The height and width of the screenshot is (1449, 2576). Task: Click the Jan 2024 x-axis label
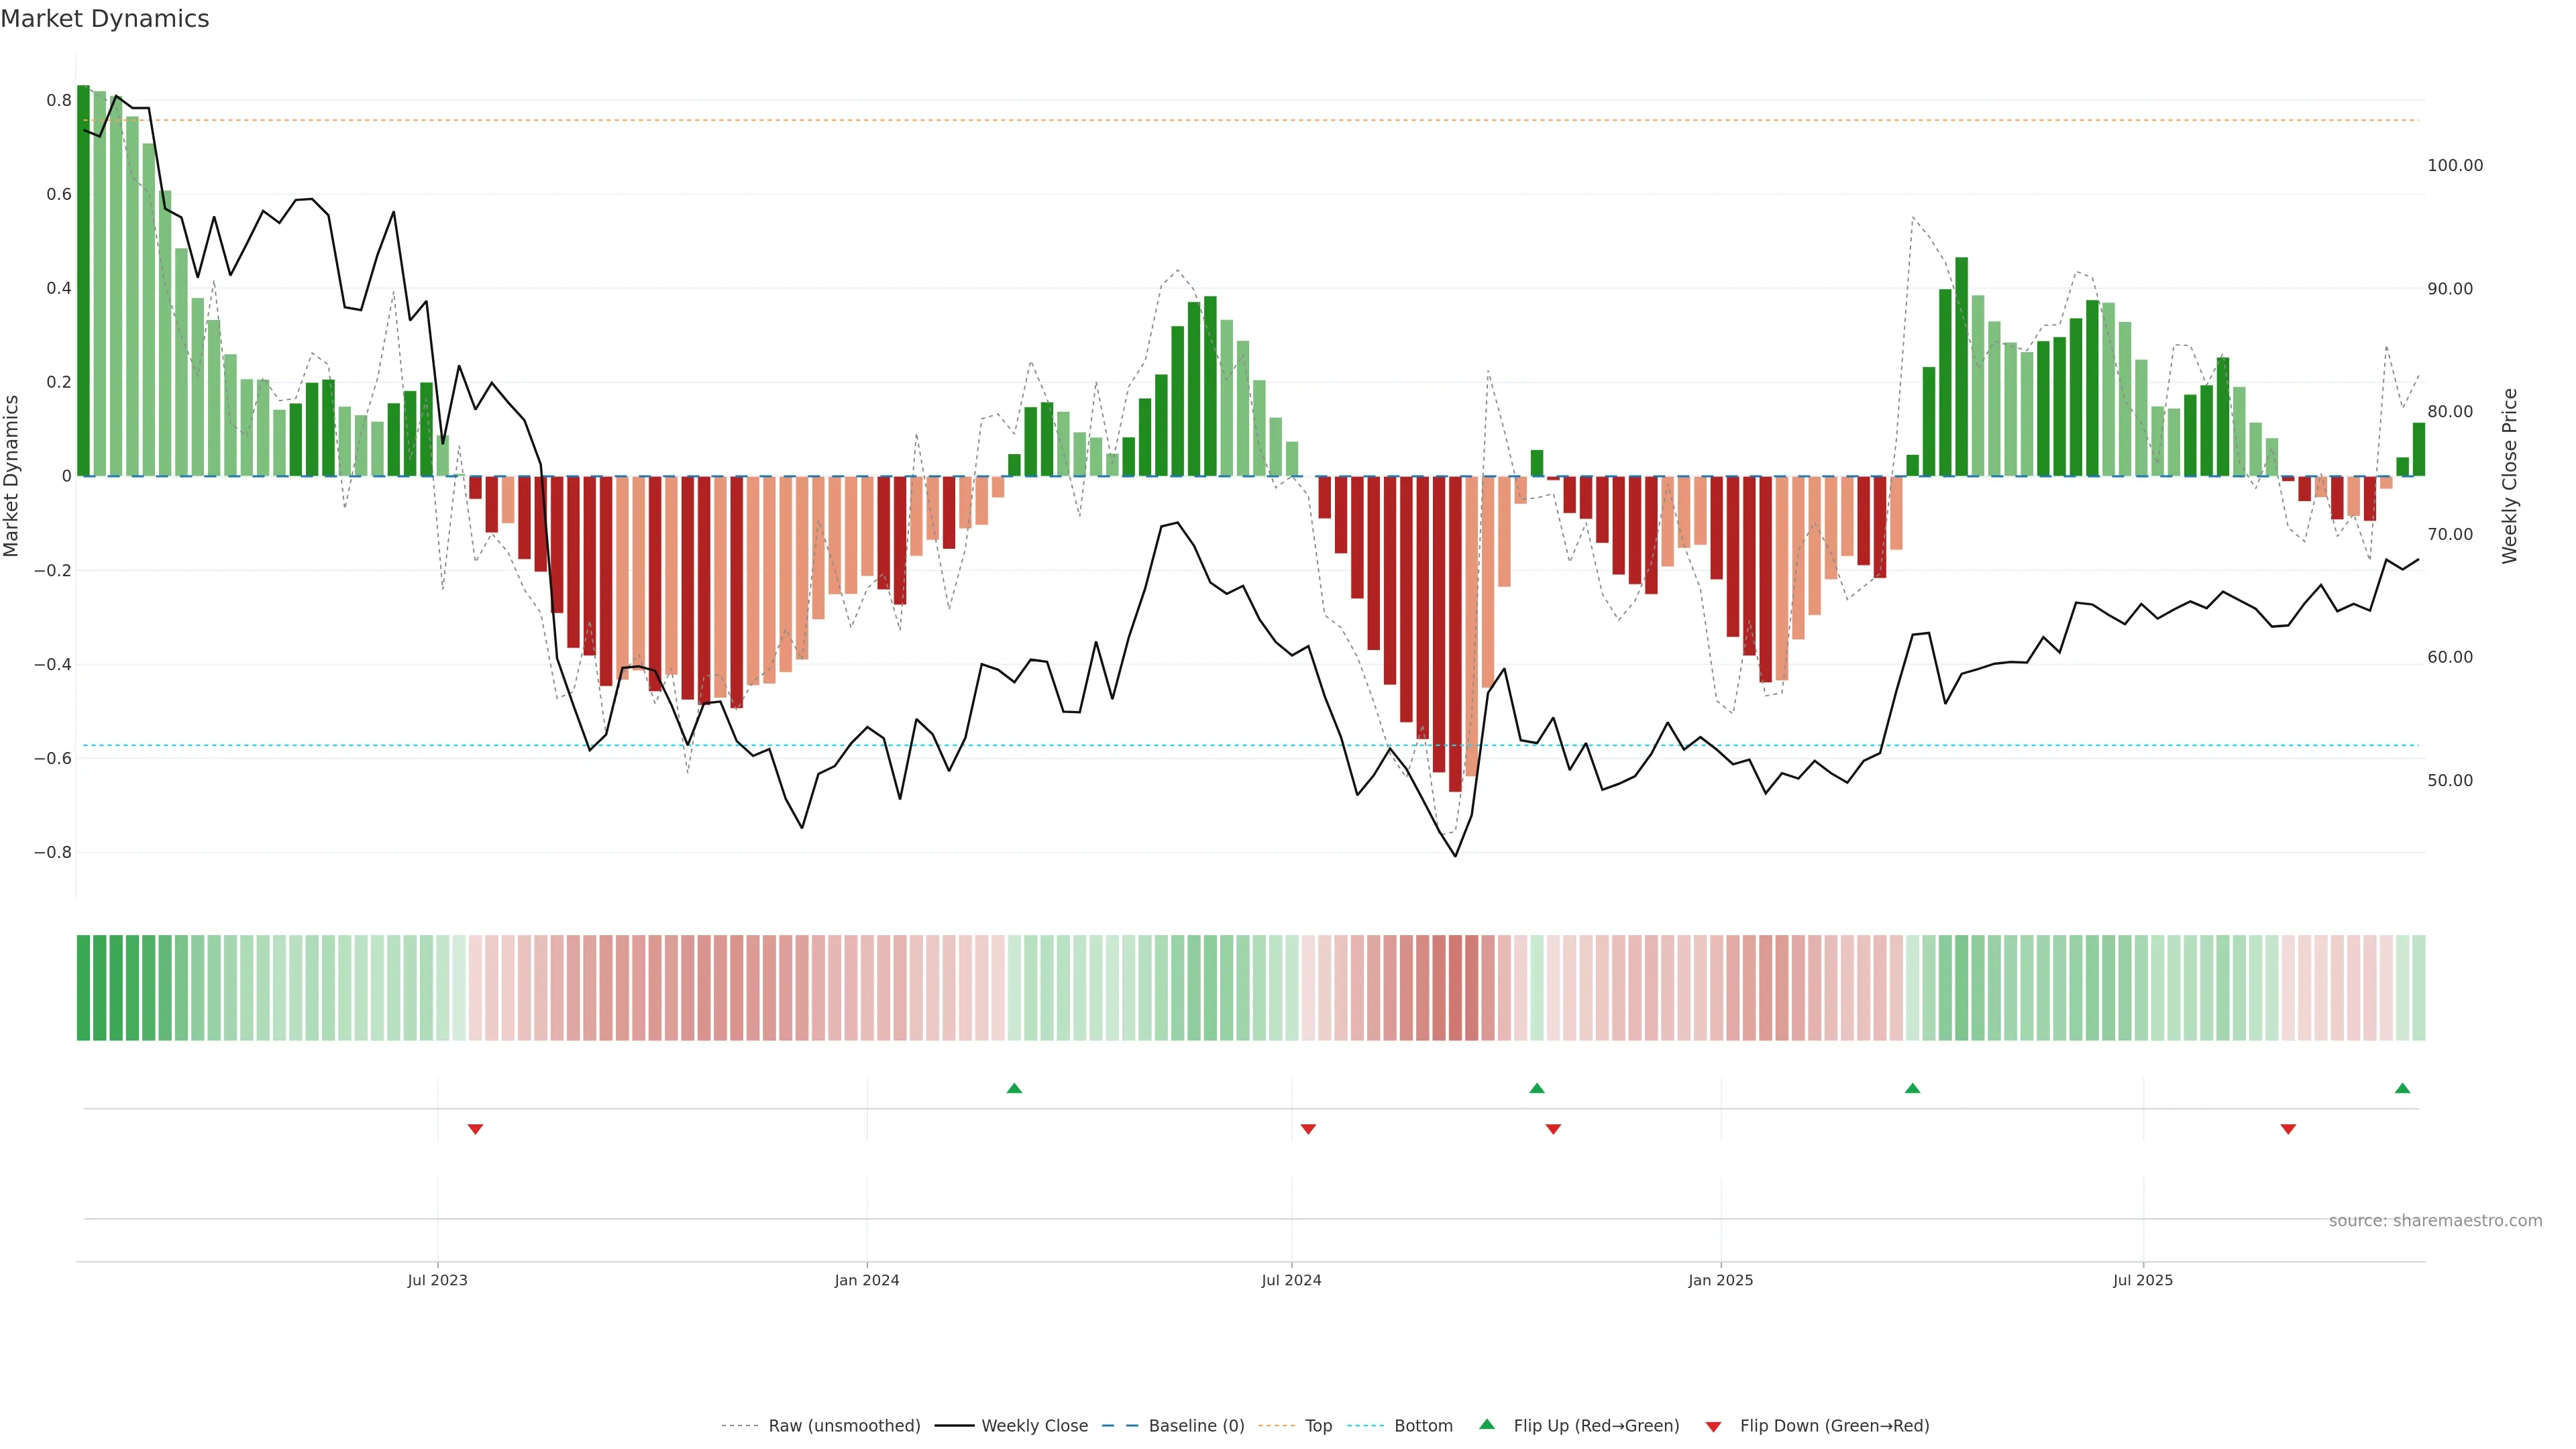pyautogui.click(x=867, y=1280)
